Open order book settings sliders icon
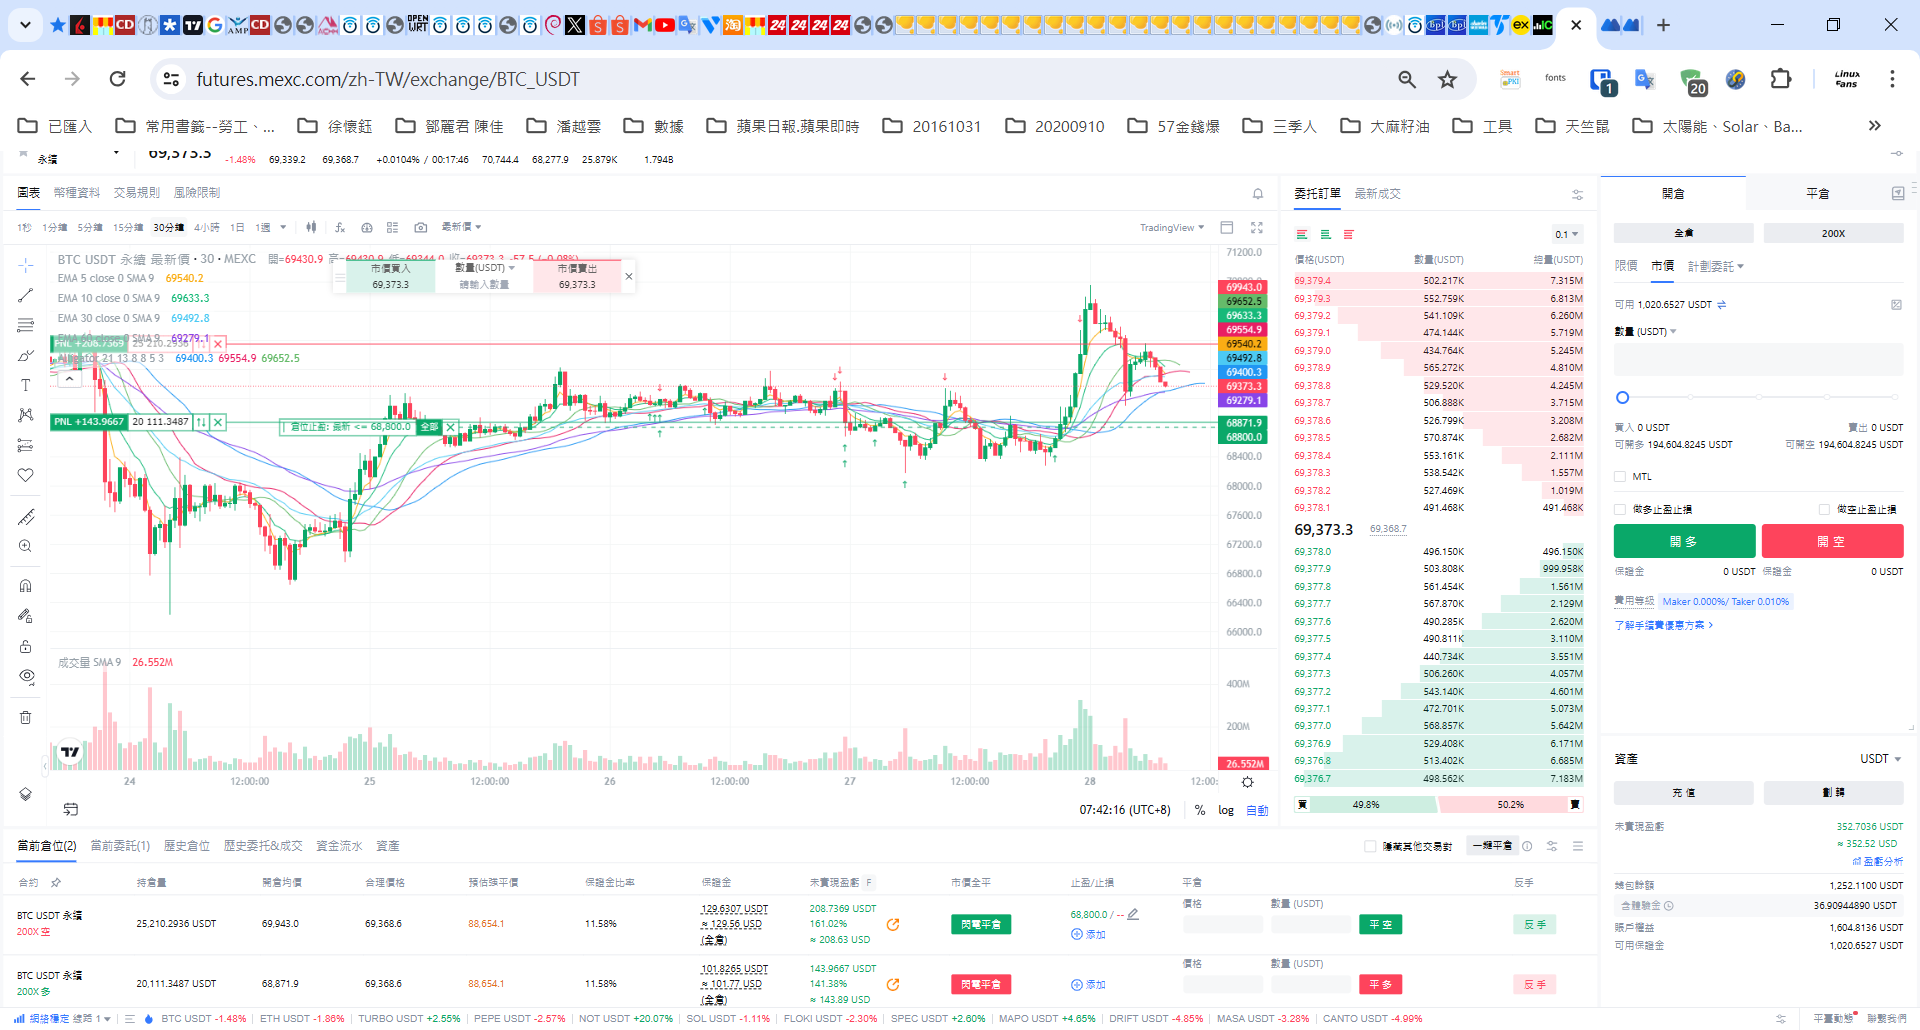The height and width of the screenshot is (1030, 1920). (1577, 194)
